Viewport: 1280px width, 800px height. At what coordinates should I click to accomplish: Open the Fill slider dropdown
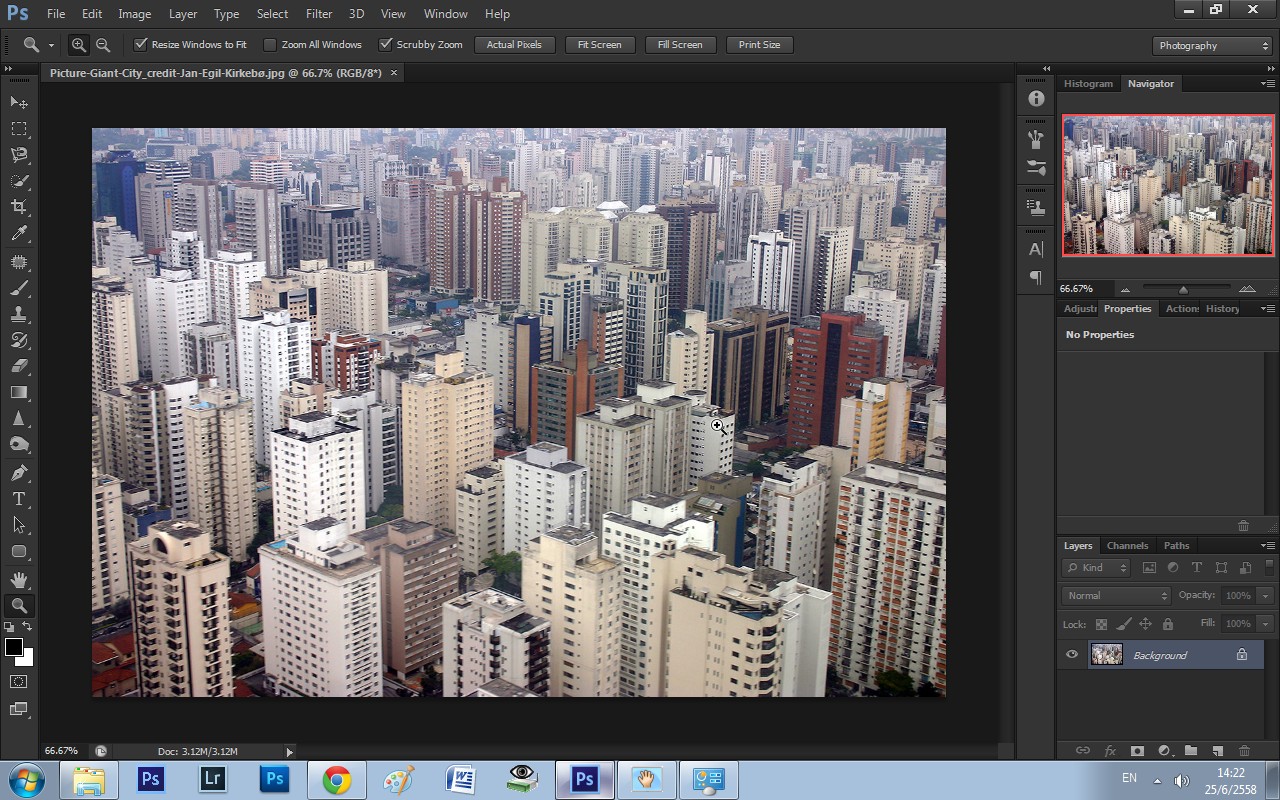(1265, 624)
